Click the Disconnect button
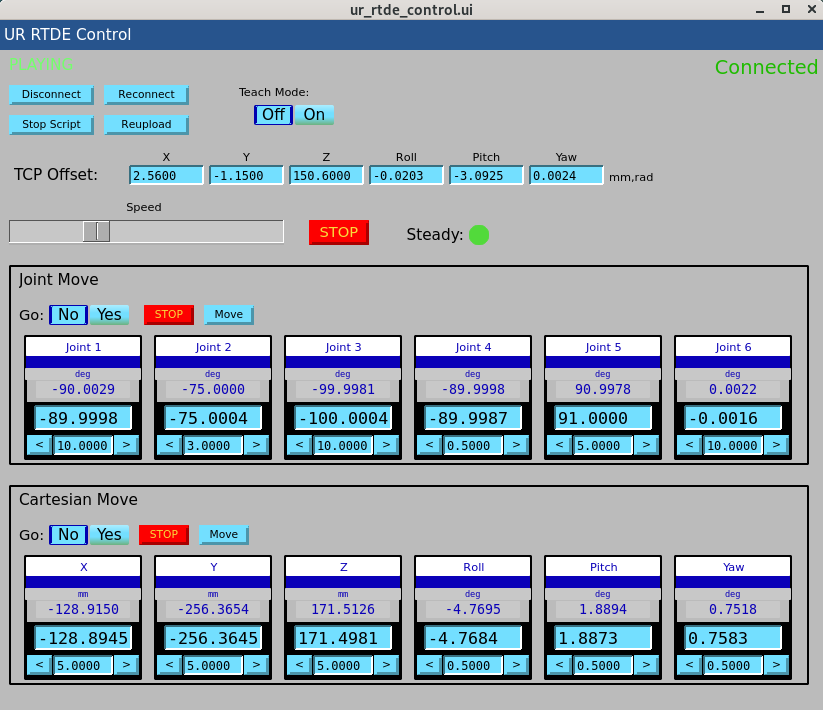The height and width of the screenshot is (710, 823). 51,94
